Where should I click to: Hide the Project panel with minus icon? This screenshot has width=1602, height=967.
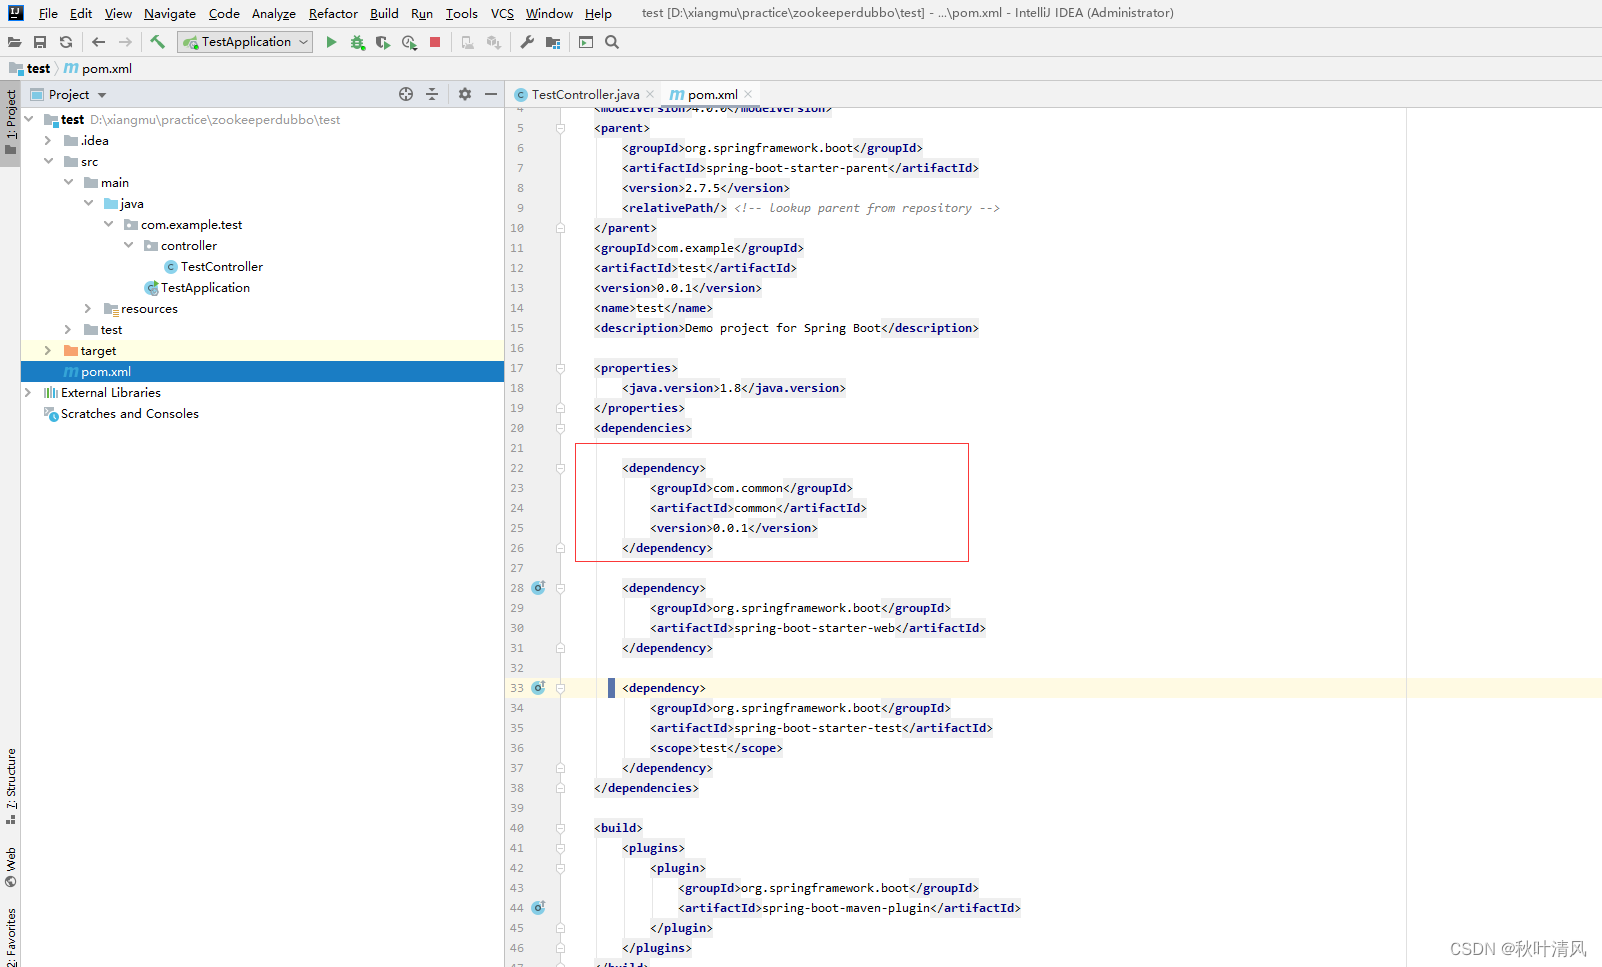coord(491,94)
